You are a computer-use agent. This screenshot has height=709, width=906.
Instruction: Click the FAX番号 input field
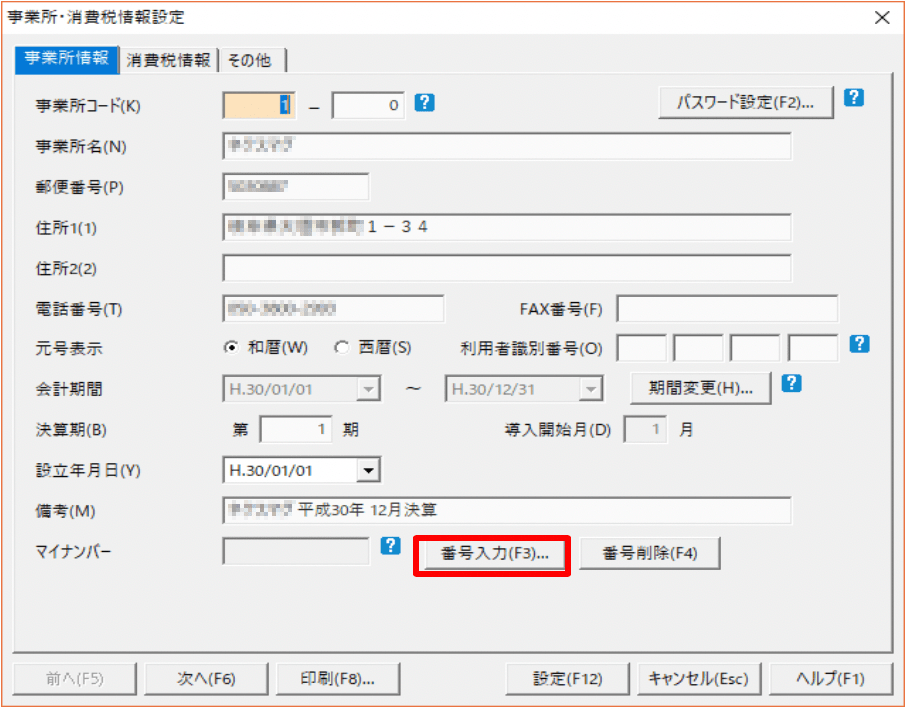click(727, 309)
